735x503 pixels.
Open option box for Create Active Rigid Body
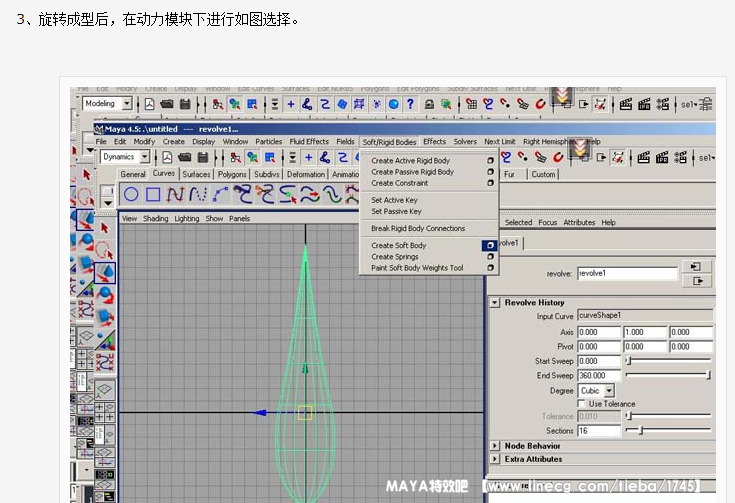coord(490,160)
